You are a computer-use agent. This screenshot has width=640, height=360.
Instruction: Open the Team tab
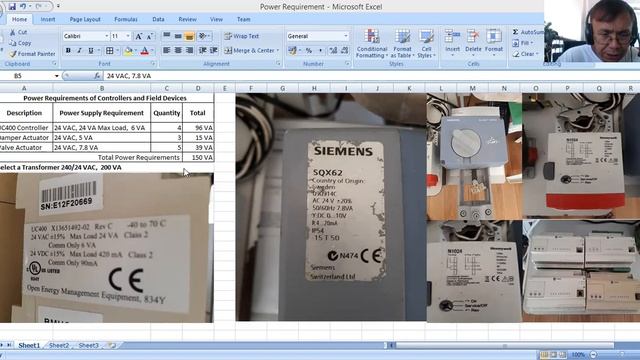(x=244, y=19)
